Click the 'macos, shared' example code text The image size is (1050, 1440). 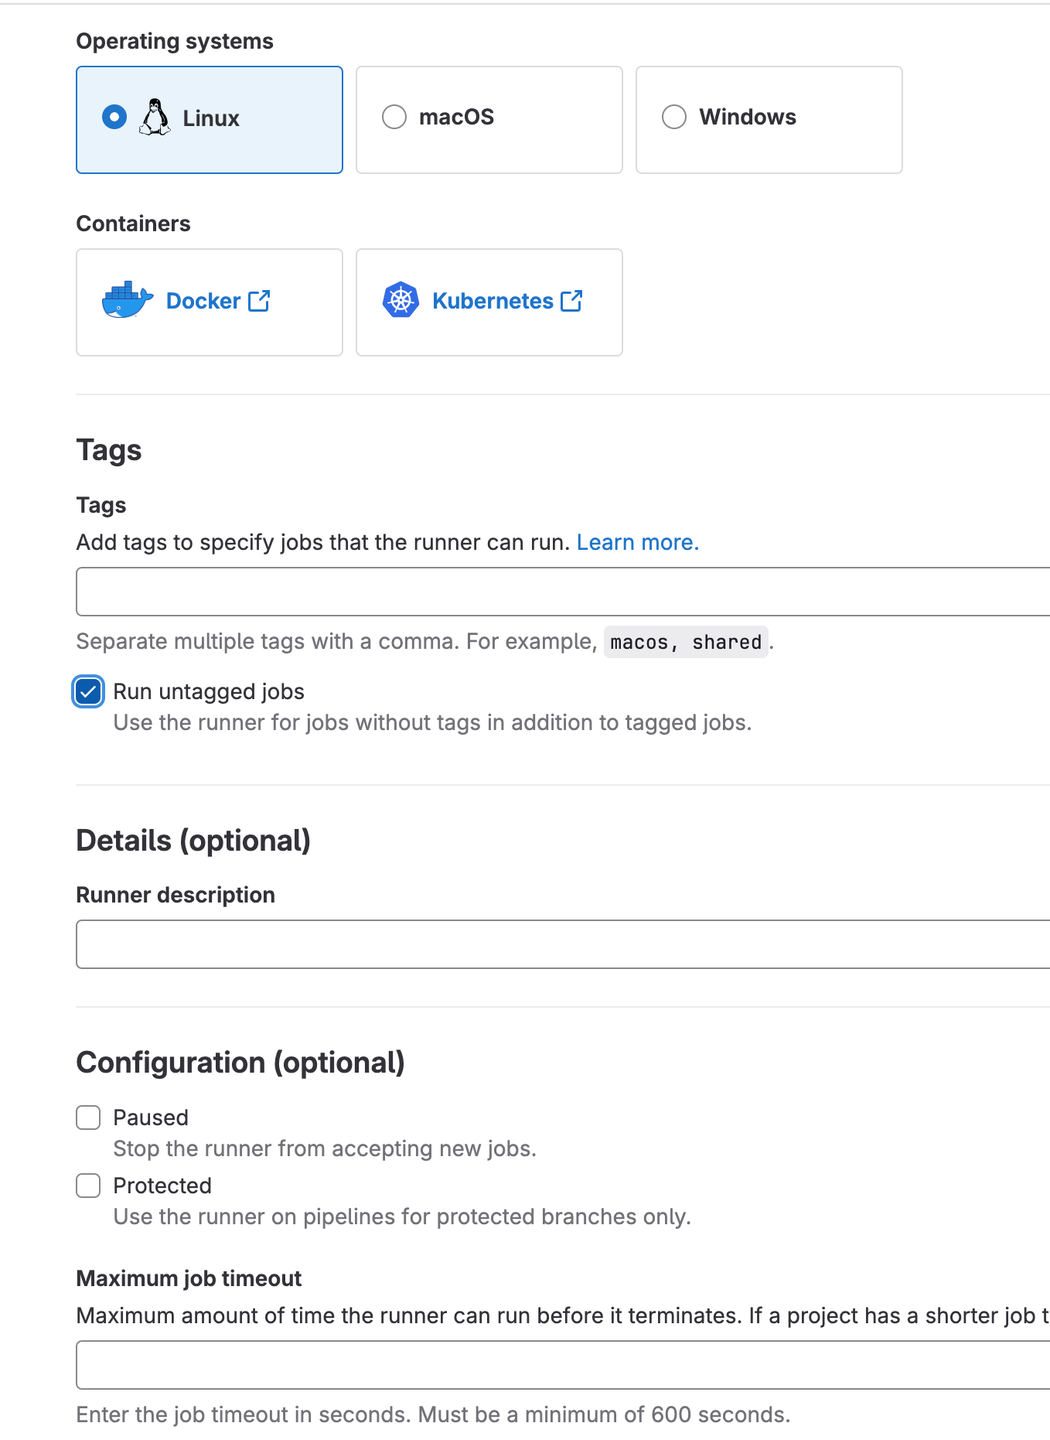(686, 642)
